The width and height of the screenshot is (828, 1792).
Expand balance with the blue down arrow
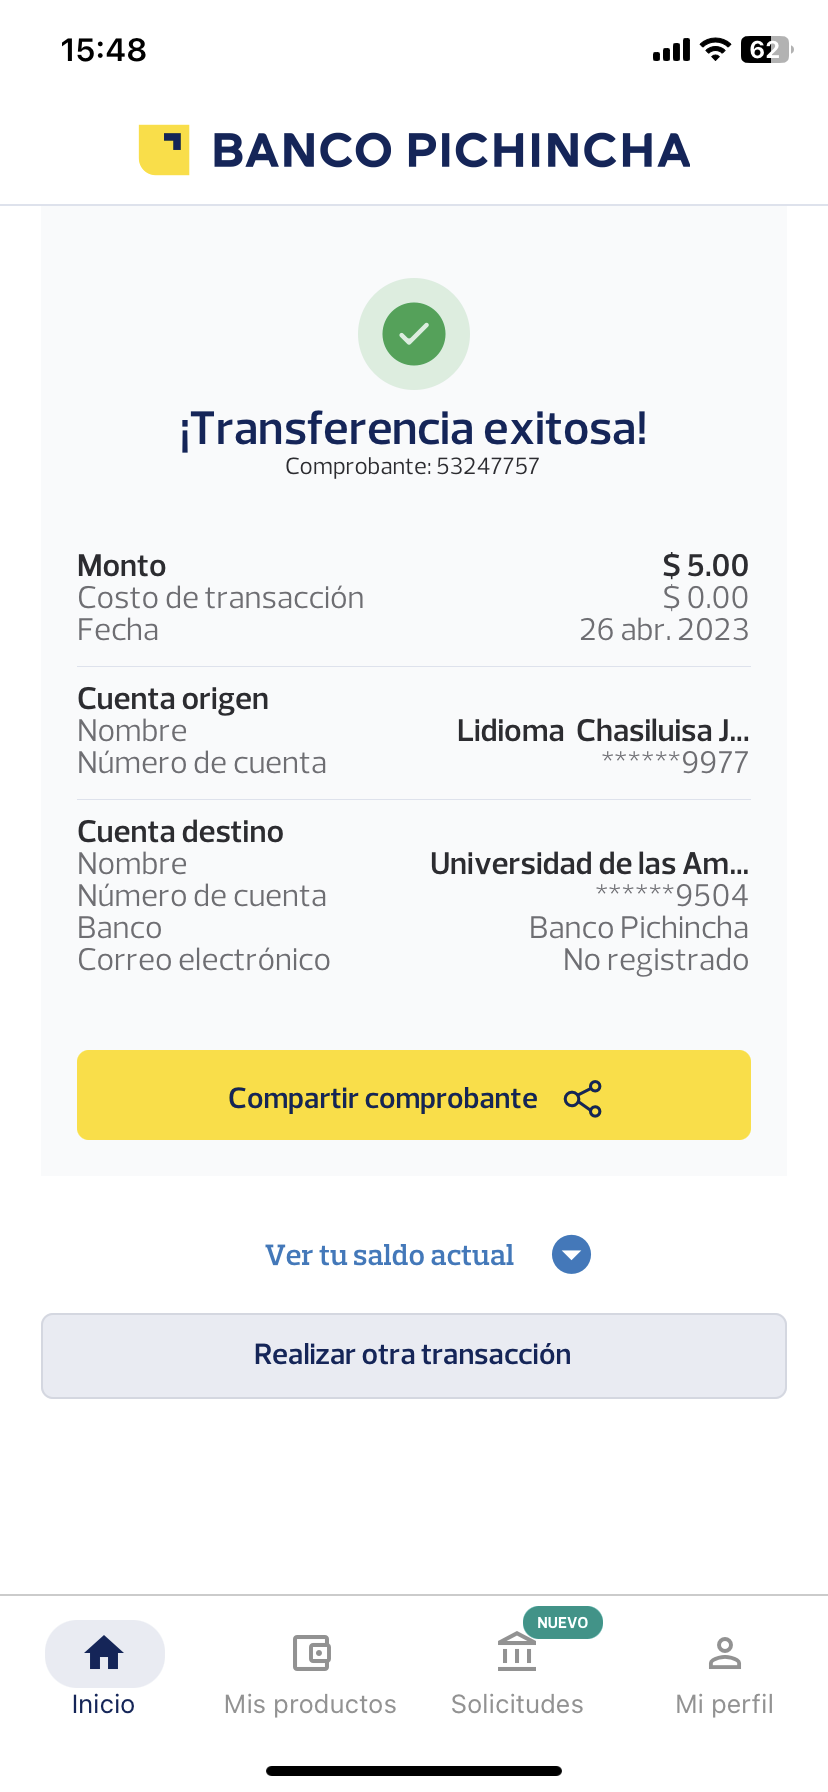(x=572, y=1255)
